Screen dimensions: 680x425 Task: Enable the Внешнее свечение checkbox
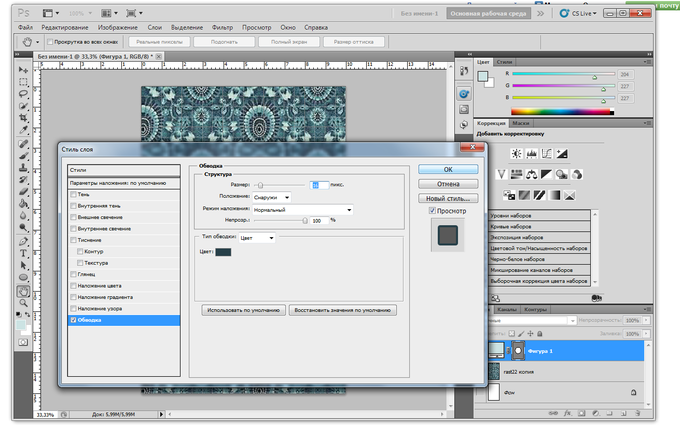tap(73, 217)
